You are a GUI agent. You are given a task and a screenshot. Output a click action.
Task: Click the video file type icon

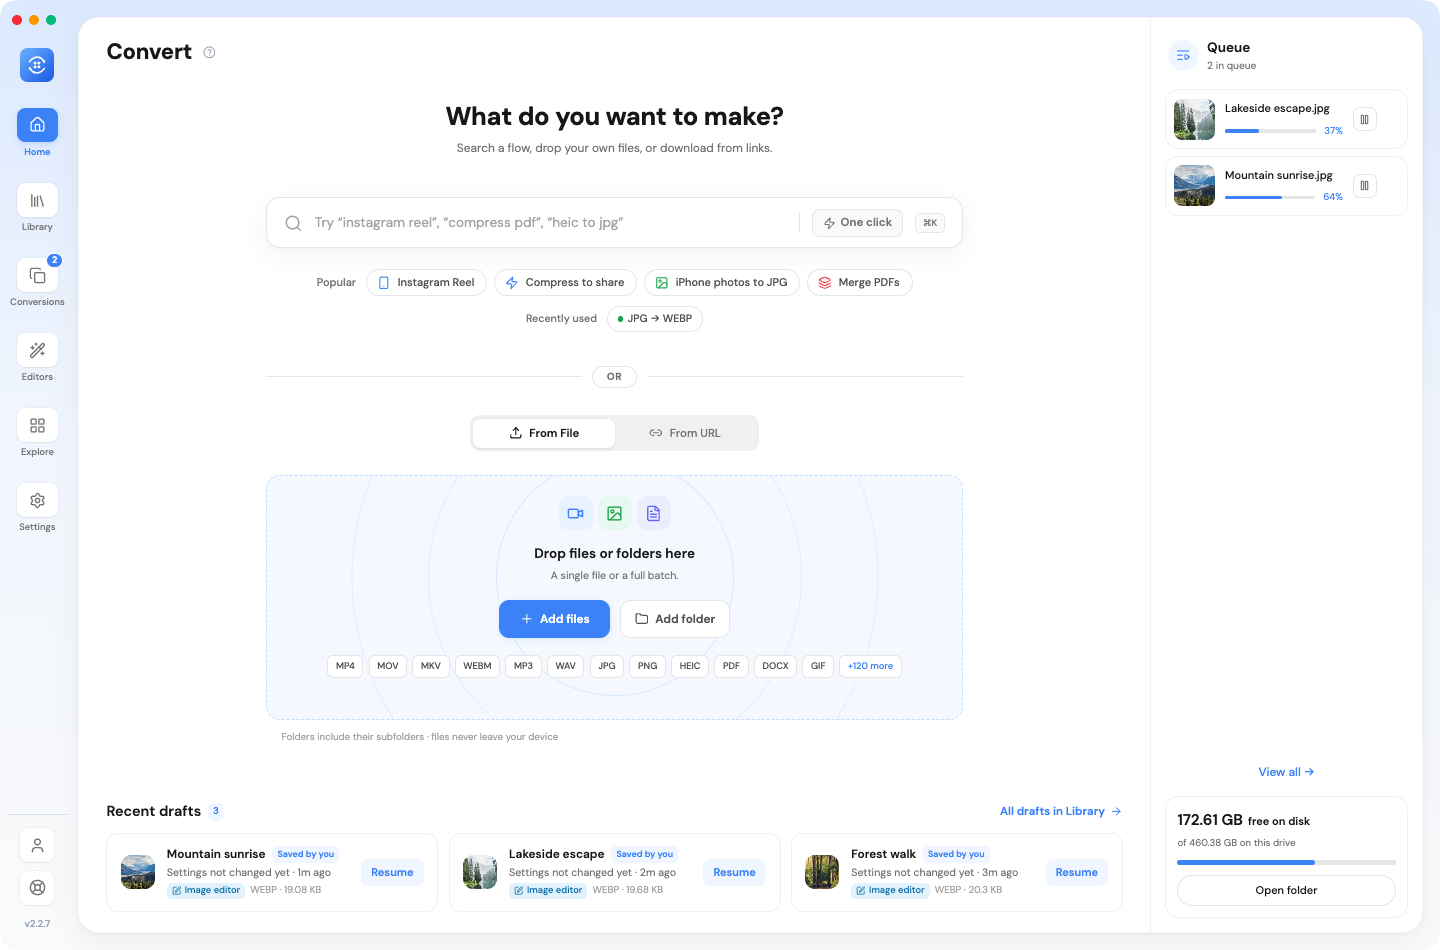pos(575,514)
